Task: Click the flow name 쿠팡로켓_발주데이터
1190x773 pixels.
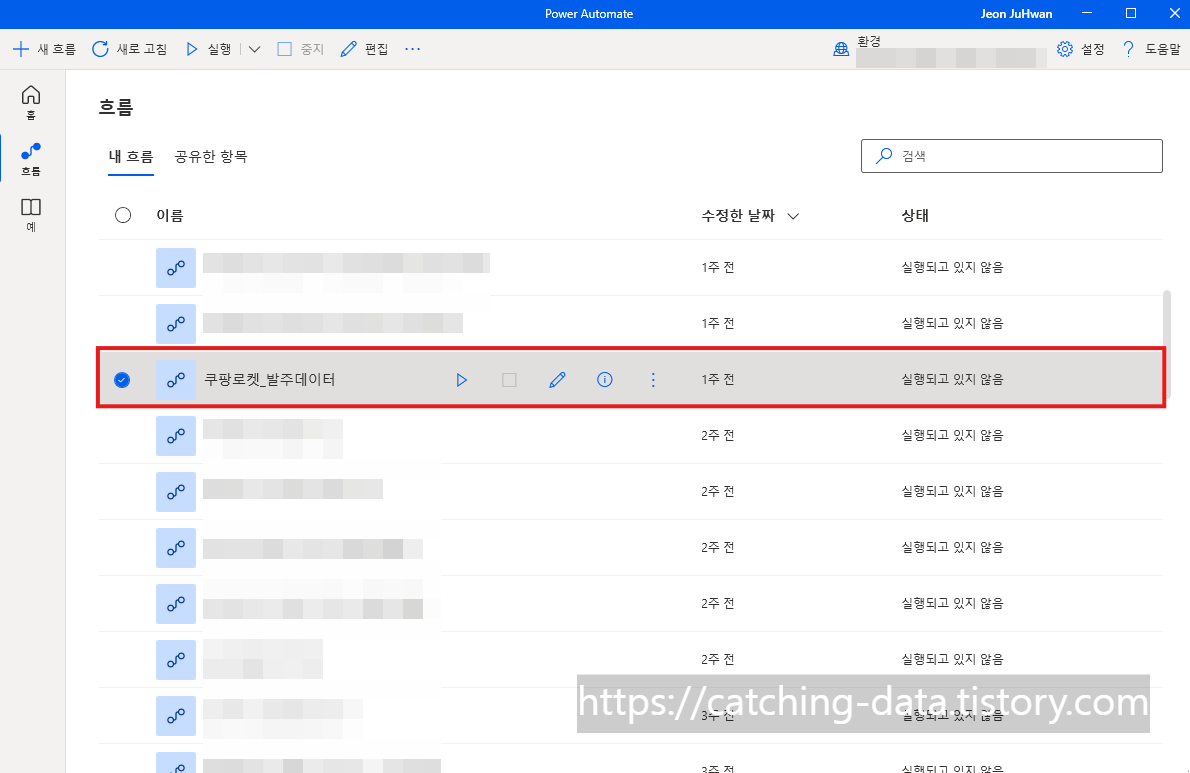Action: tap(269, 379)
